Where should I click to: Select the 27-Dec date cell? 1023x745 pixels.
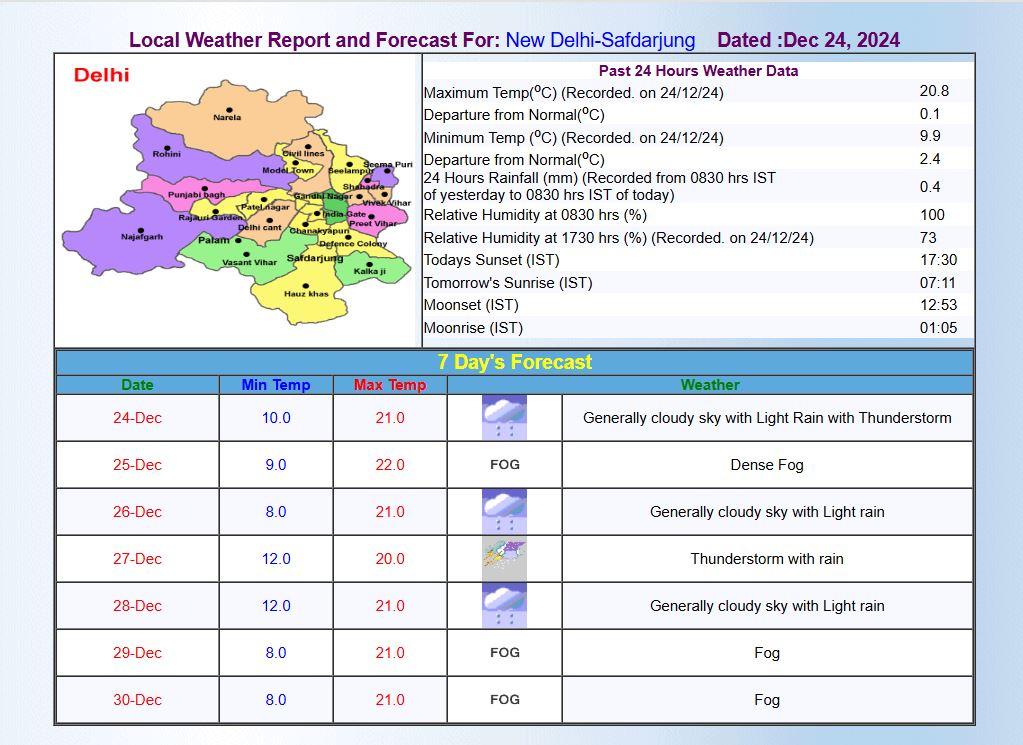(x=137, y=558)
